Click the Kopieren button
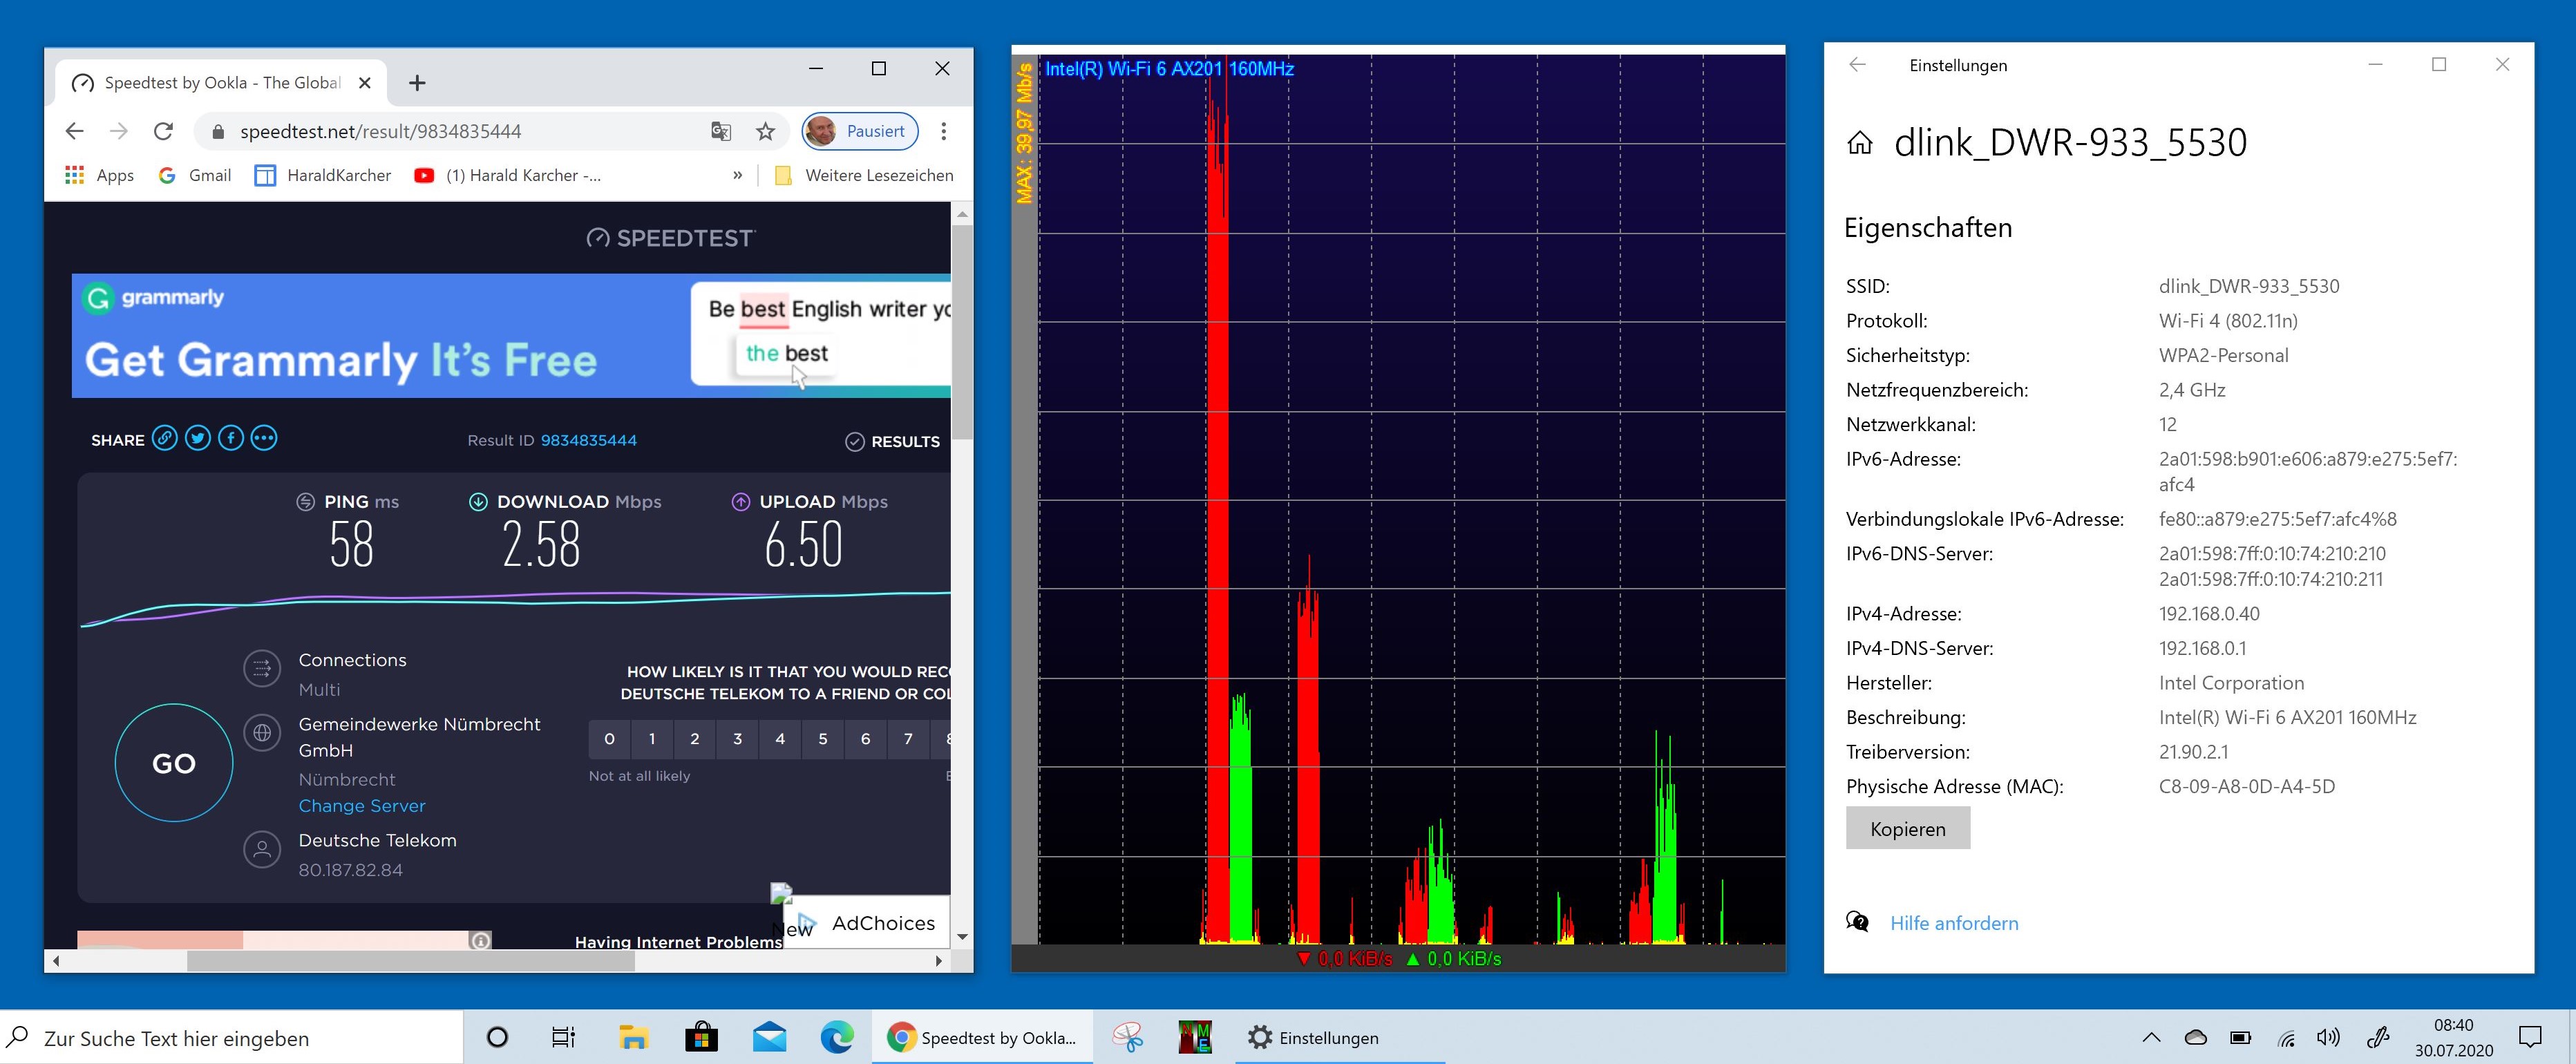This screenshot has height=1064, width=2576. (x=1907, y=829)
